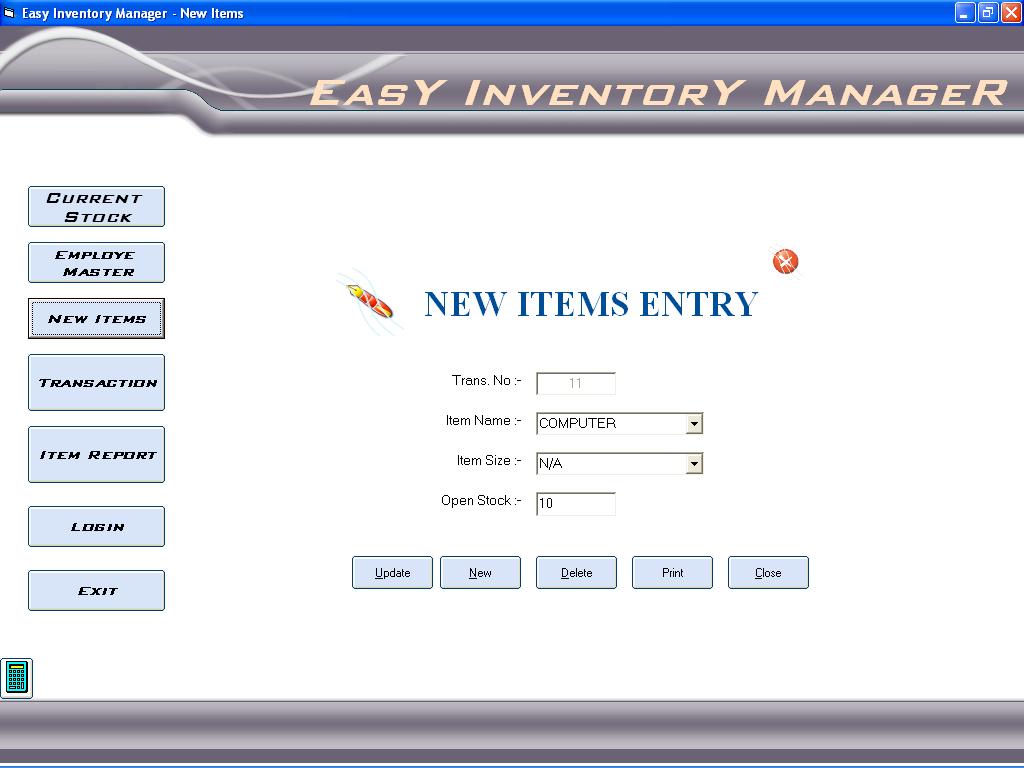Click the Update button
1024x768 pixels.
click(x=392, y=573)
